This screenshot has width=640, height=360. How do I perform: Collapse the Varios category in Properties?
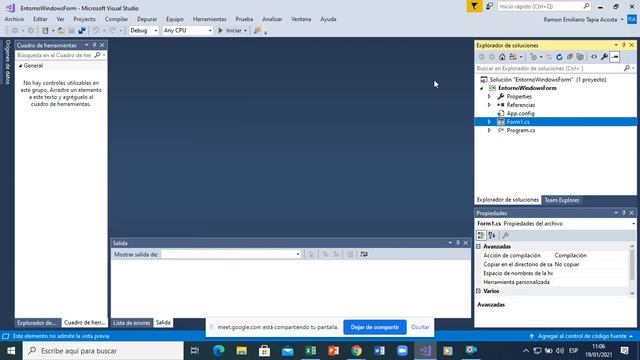[x=479, y=291]
